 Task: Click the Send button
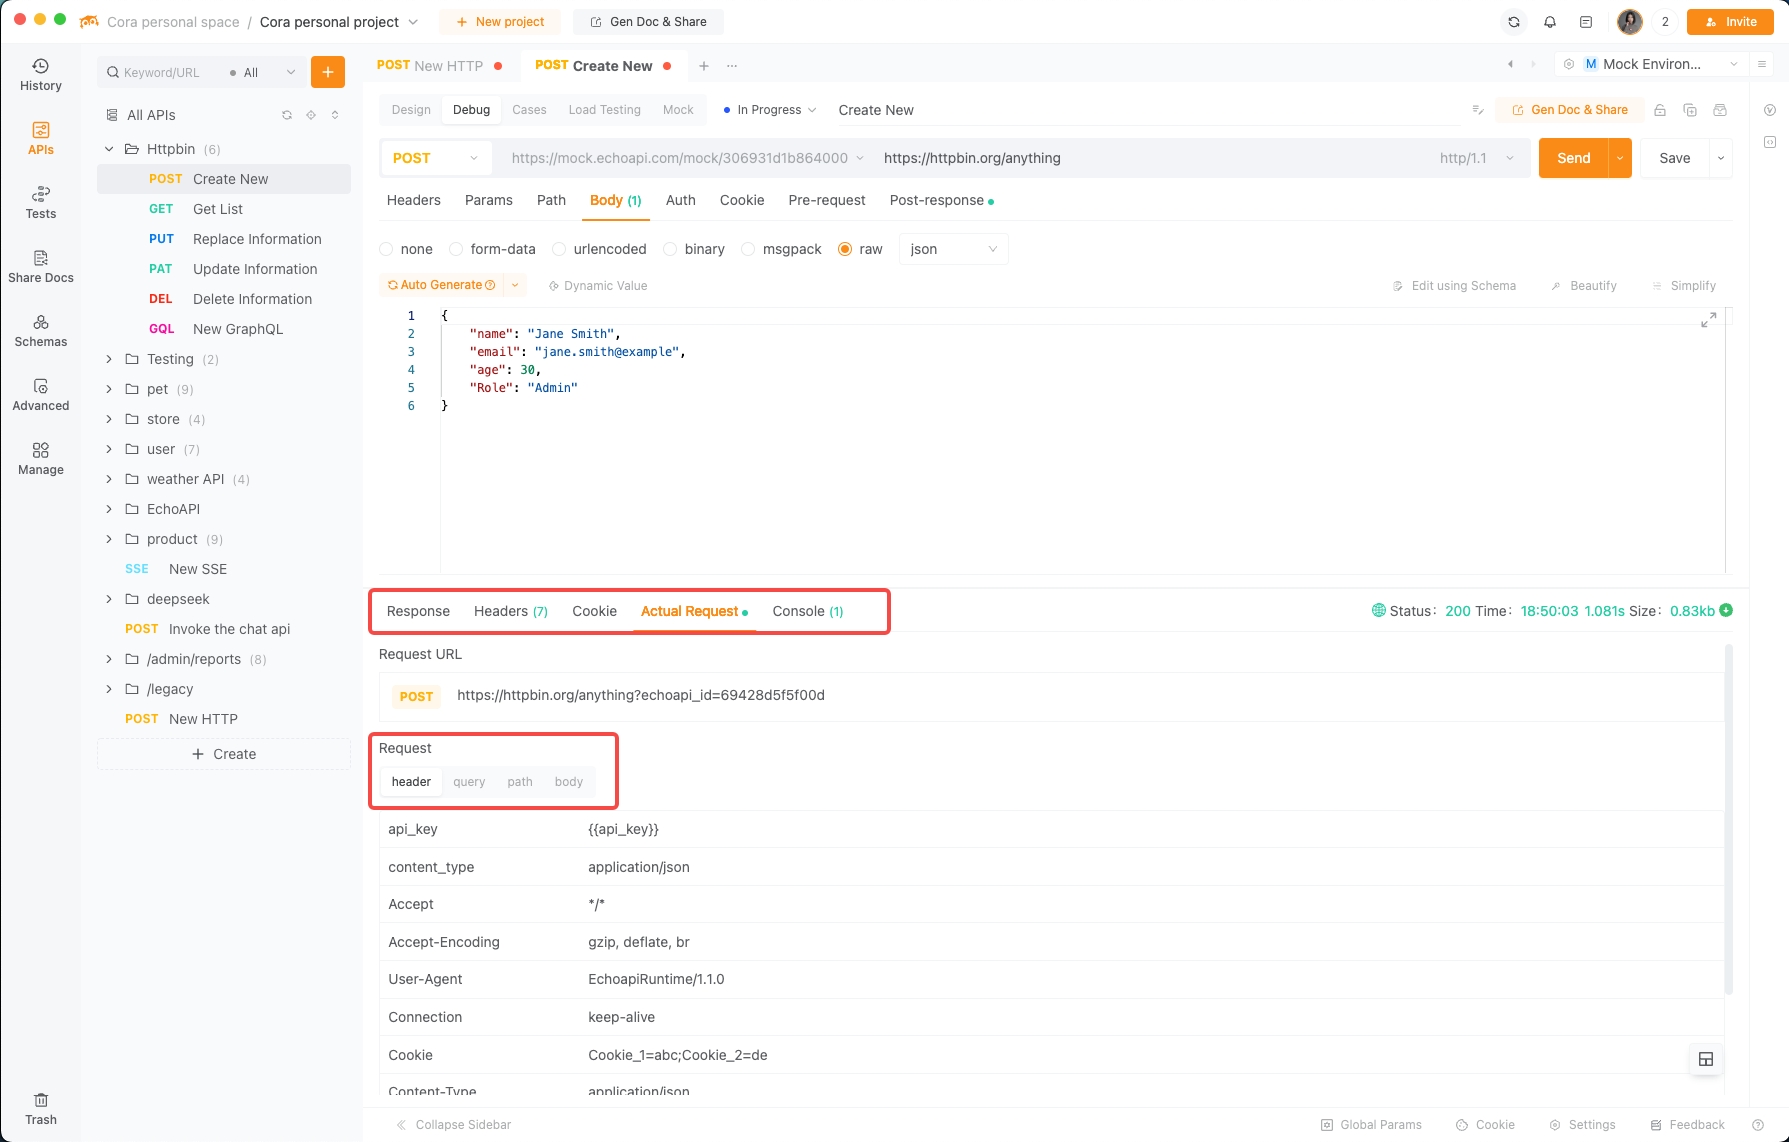pyautogui.click(x=1573, y=158)
